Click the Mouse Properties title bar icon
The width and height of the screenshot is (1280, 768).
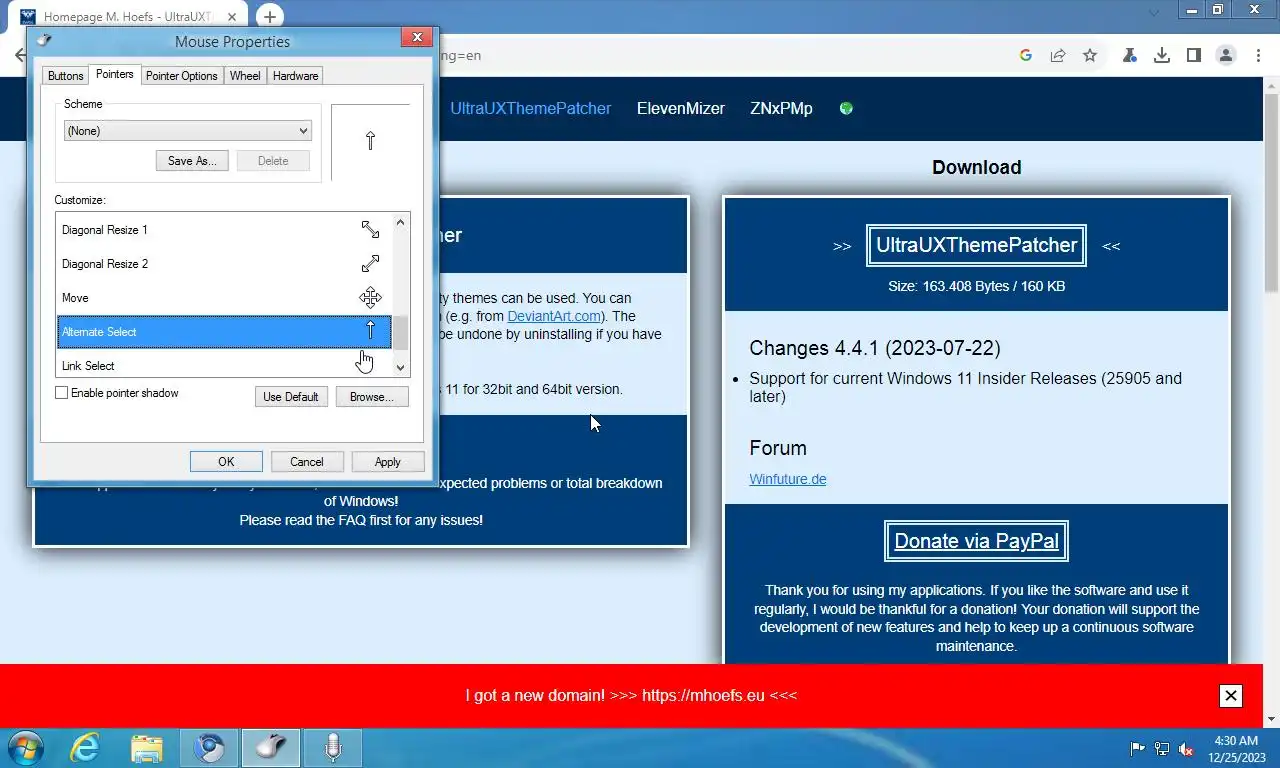[x=43, y=41]
